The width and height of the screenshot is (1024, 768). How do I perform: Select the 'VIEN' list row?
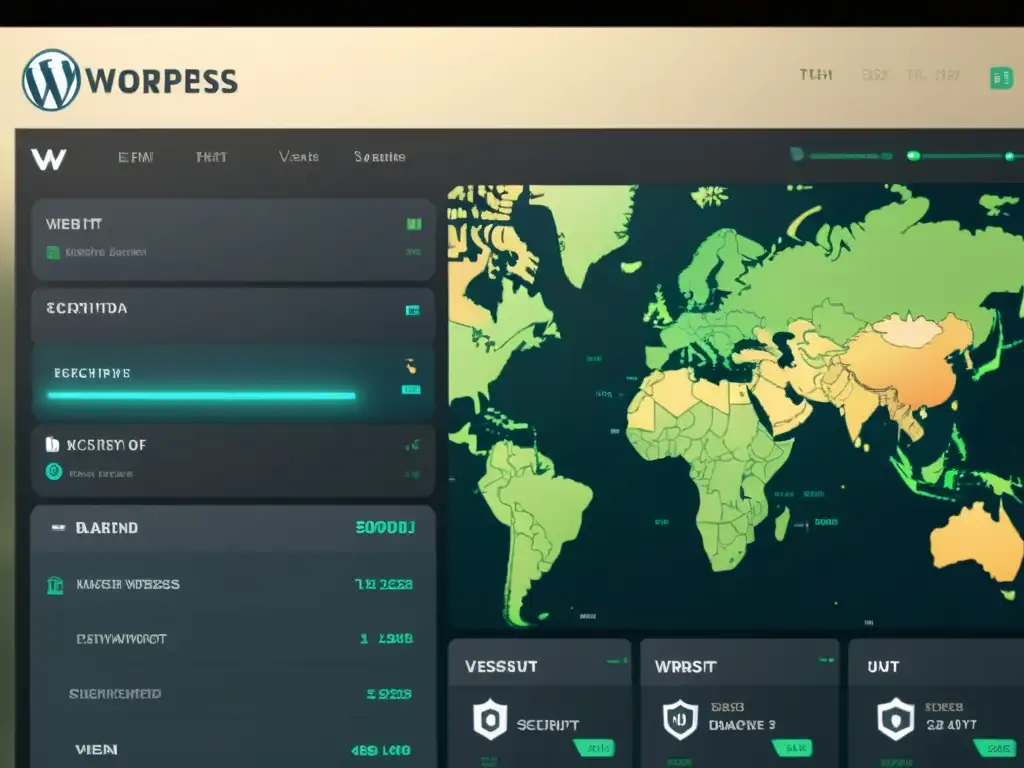click(x=233, y=750)
